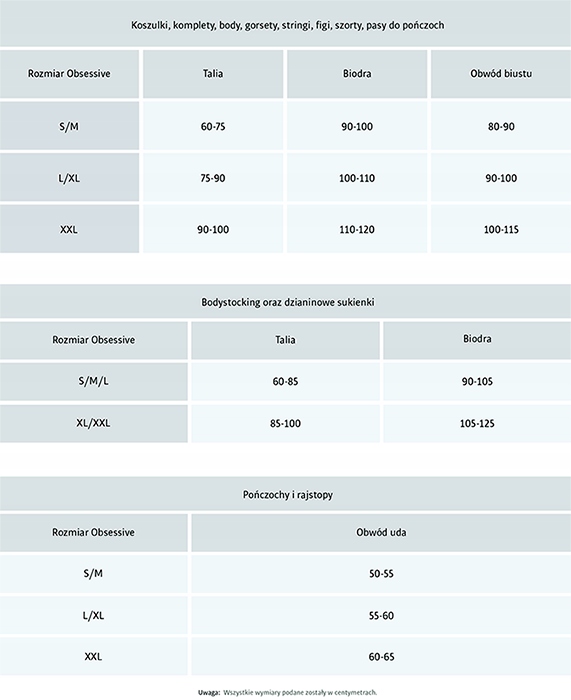Image resolution: width=571 pixels, height=700 pixels.
Task: Click the 50-55 thigh value cell
Action: [x=381, y=573]
